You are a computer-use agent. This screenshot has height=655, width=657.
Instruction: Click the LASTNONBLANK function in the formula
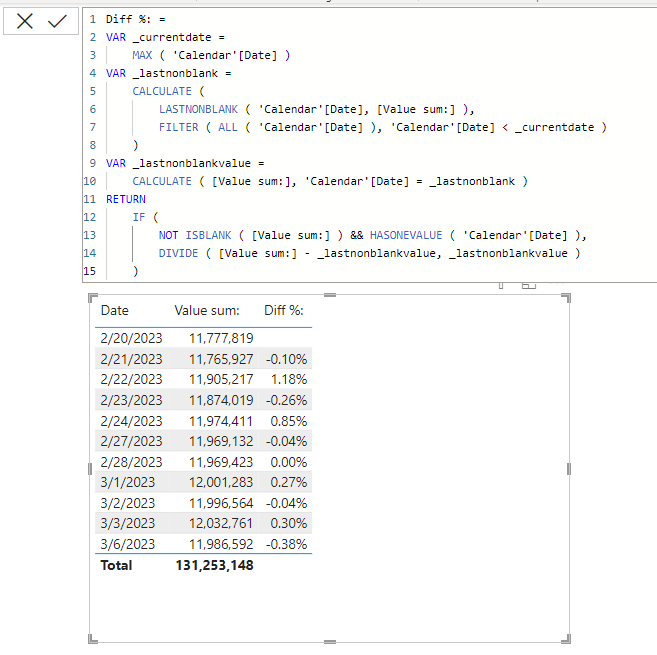pyautogui.click(x=198, y=109)
